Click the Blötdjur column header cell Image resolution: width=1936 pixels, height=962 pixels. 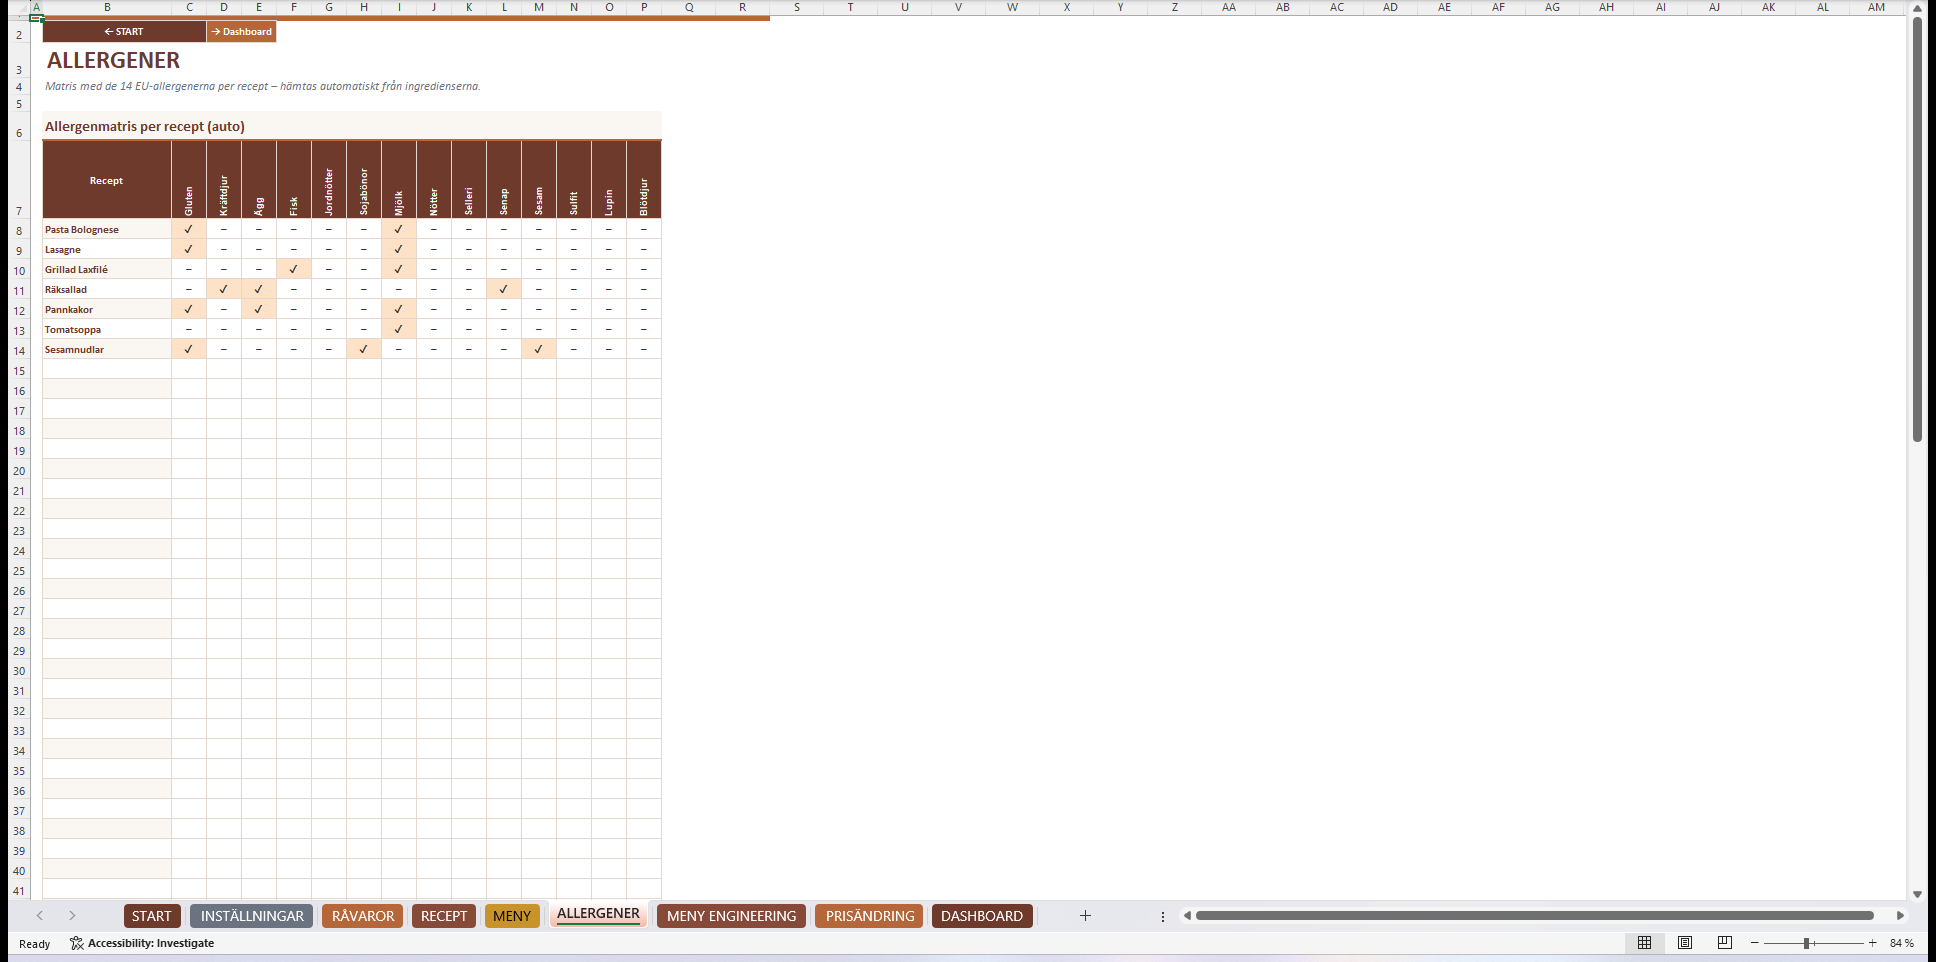644,180
